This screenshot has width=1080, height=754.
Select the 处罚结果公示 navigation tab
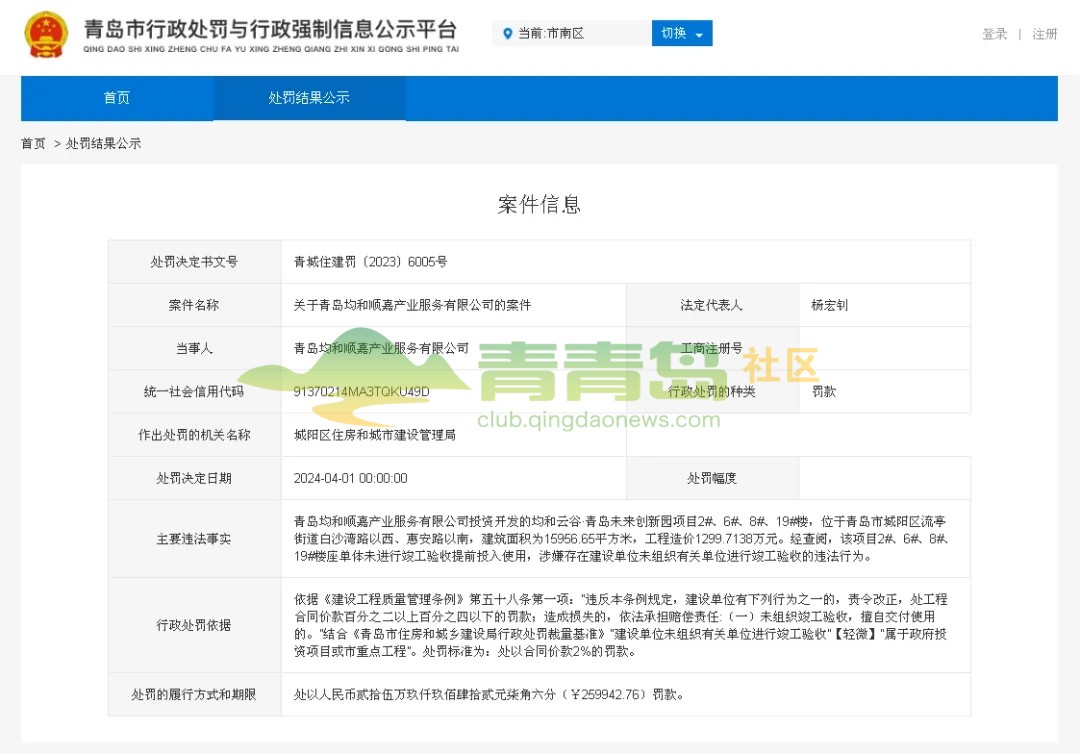click(309, 98)
